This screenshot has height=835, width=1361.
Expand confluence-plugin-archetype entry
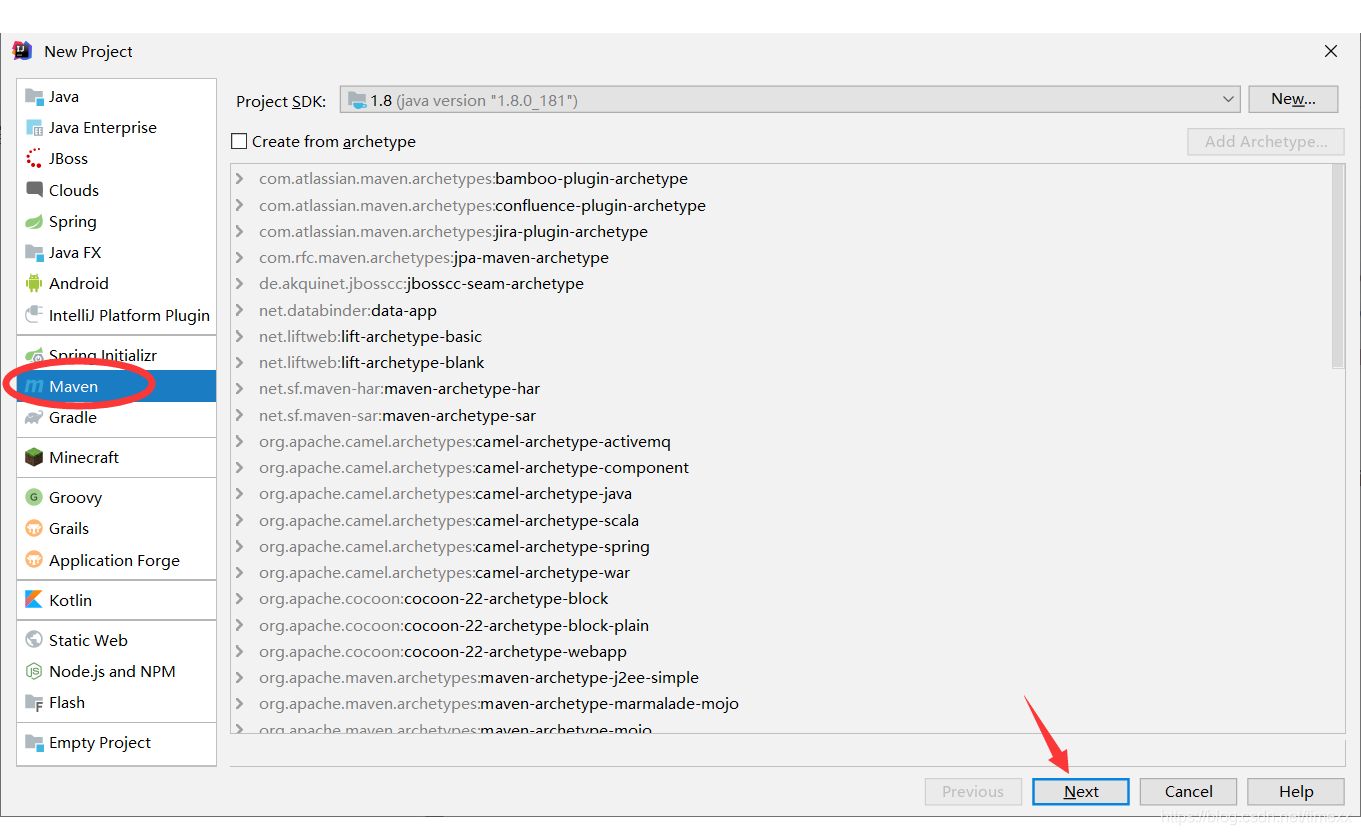coord(240,205)
